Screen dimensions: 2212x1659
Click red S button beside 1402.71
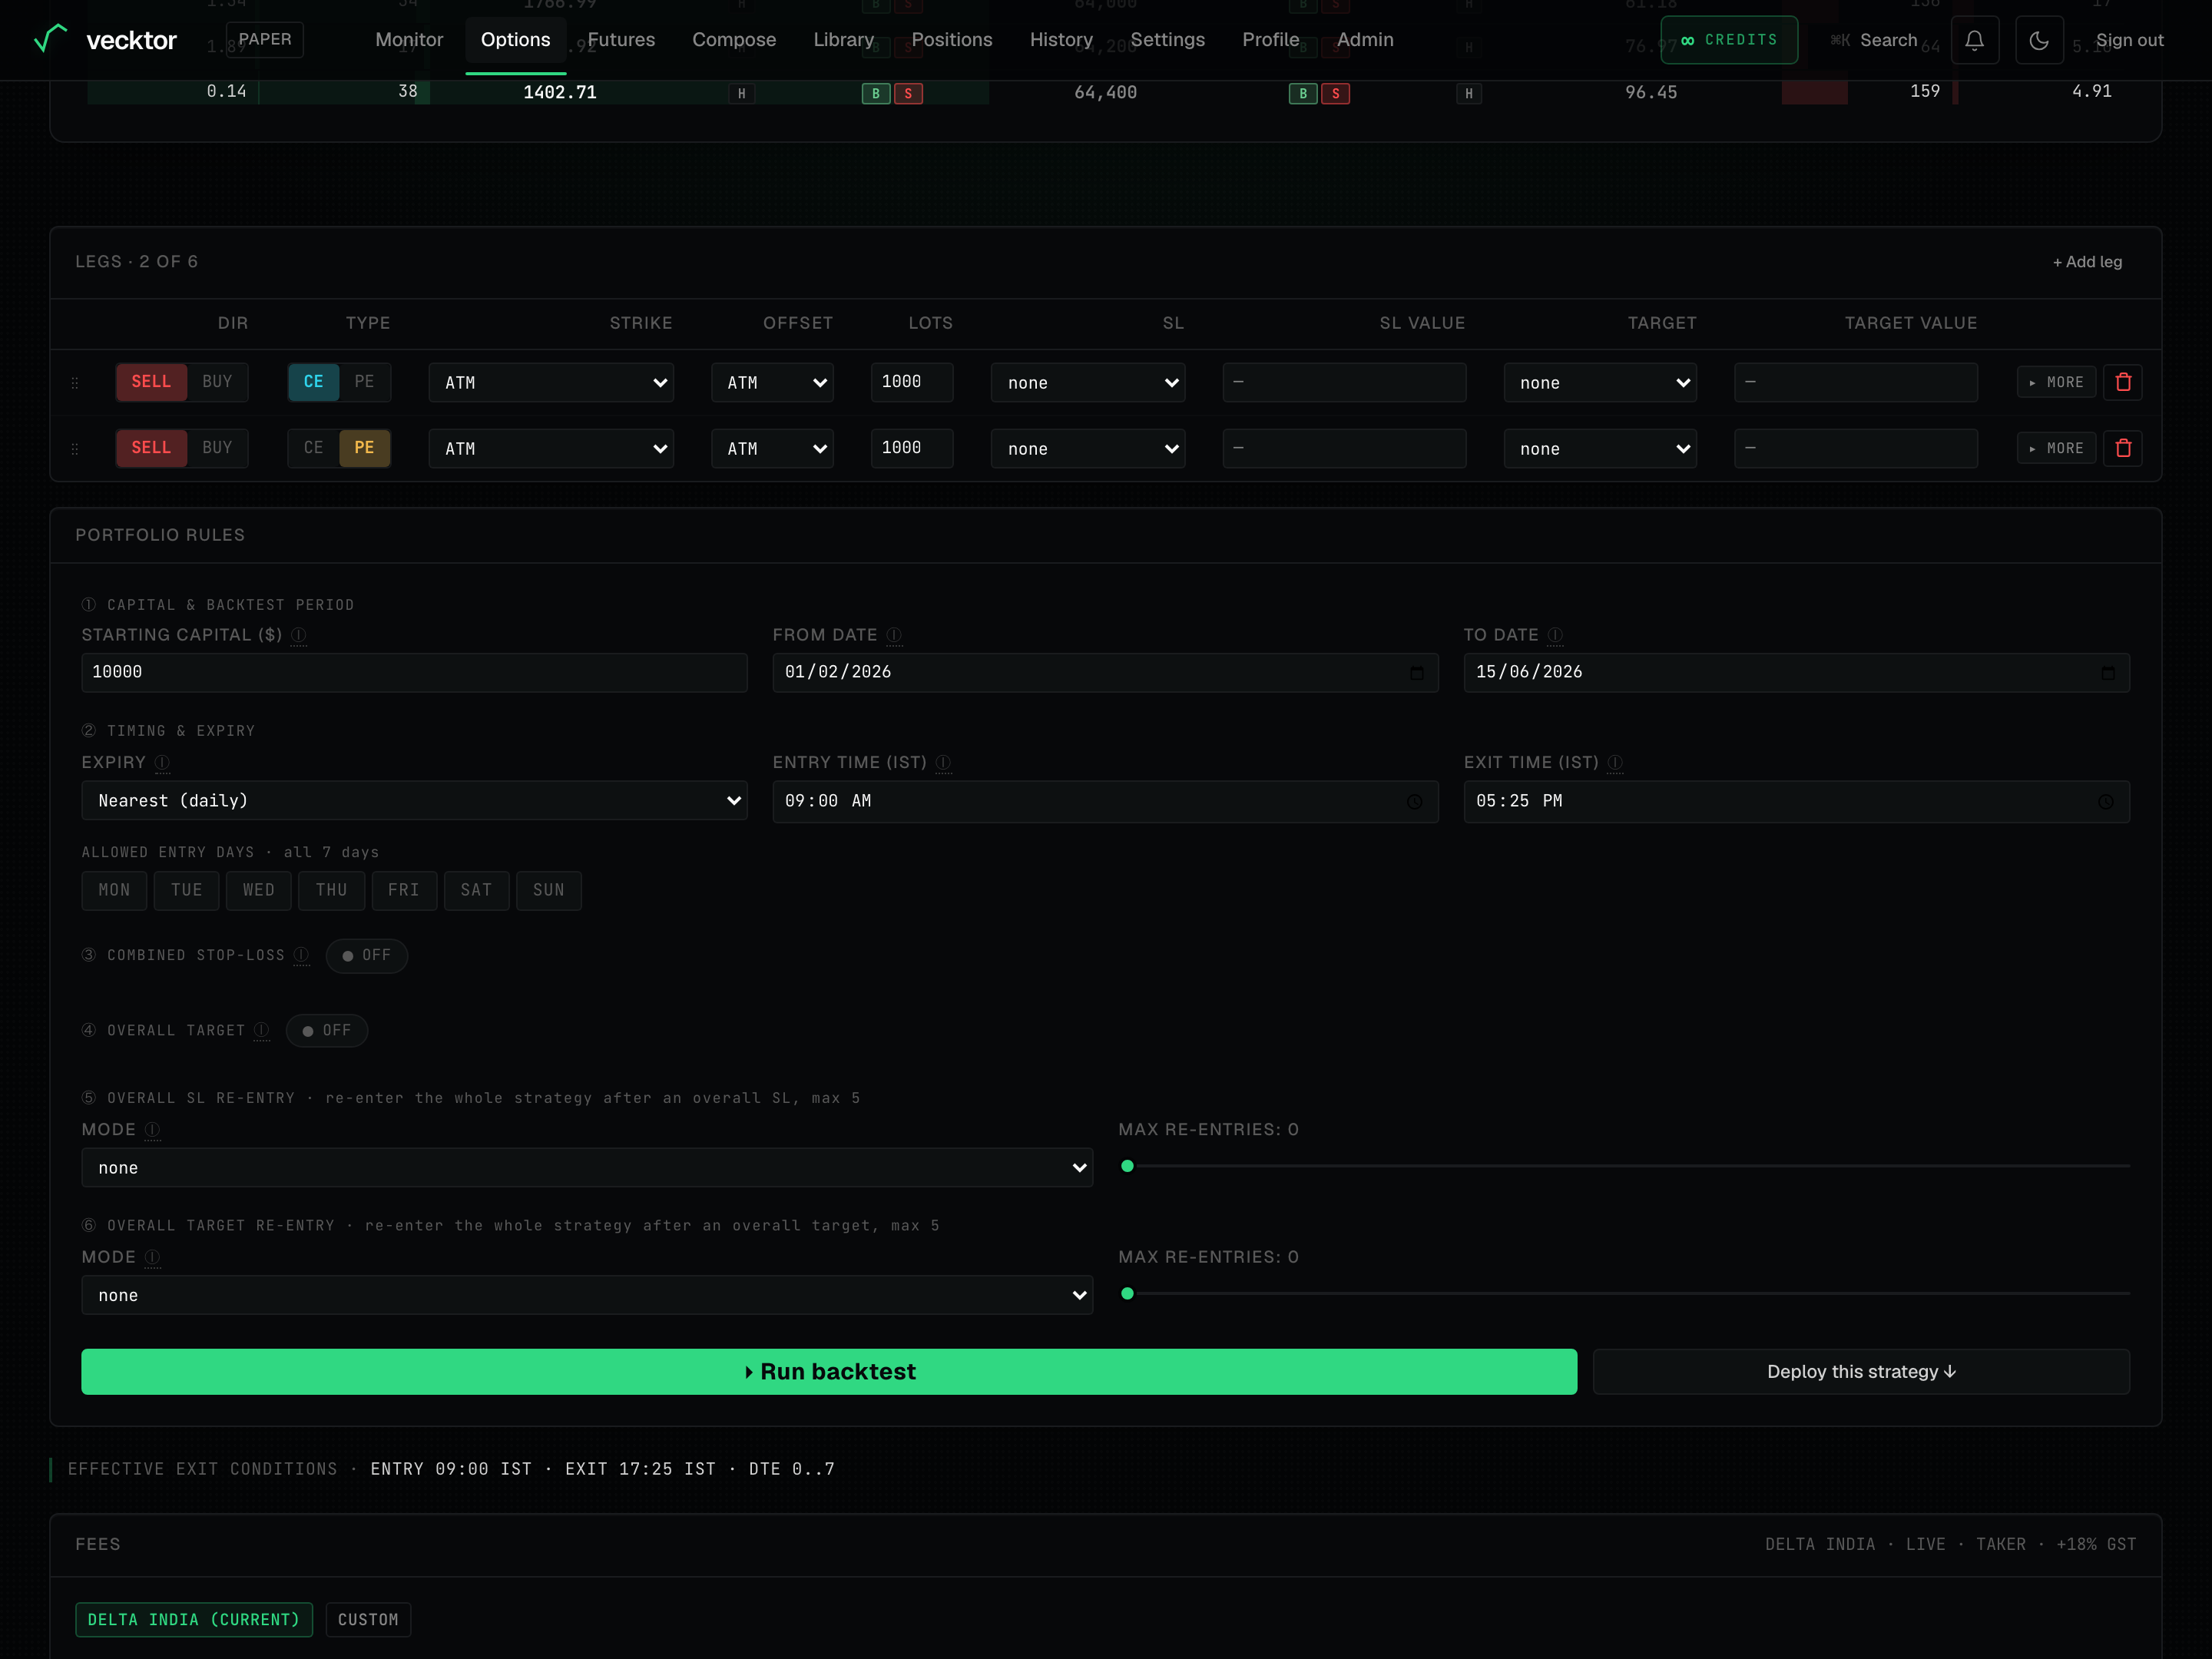[x=908, y=93]
